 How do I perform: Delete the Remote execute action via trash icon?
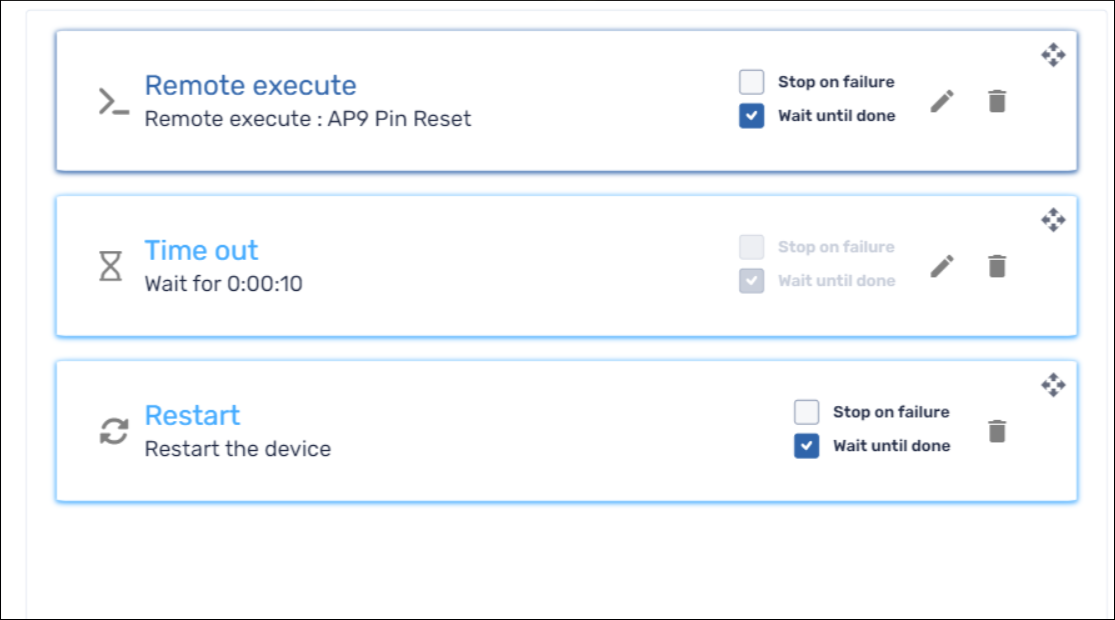pyautogui.click(x=996, y=101)
